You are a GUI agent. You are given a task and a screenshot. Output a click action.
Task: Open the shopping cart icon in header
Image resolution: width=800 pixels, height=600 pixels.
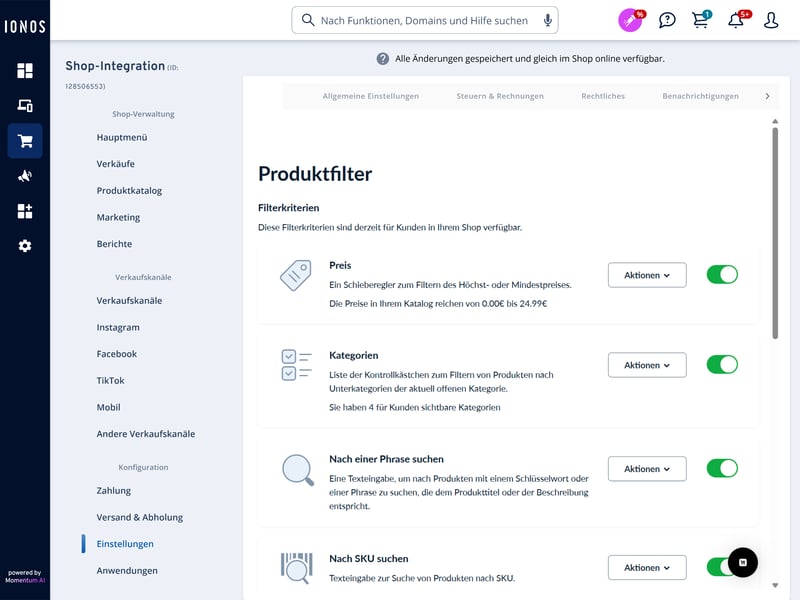(700, 20)
